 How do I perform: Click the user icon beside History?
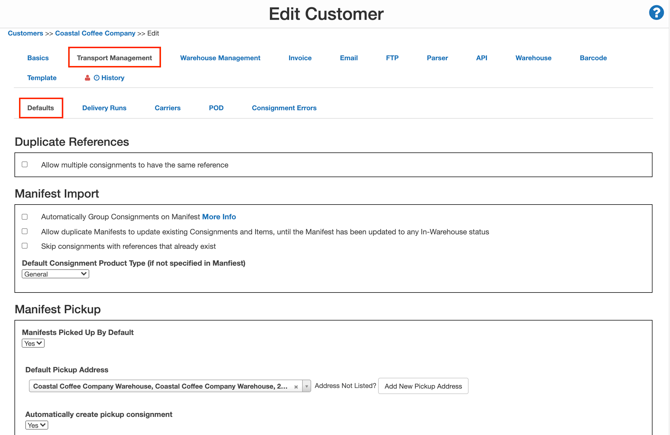click(x=87, y=78)
